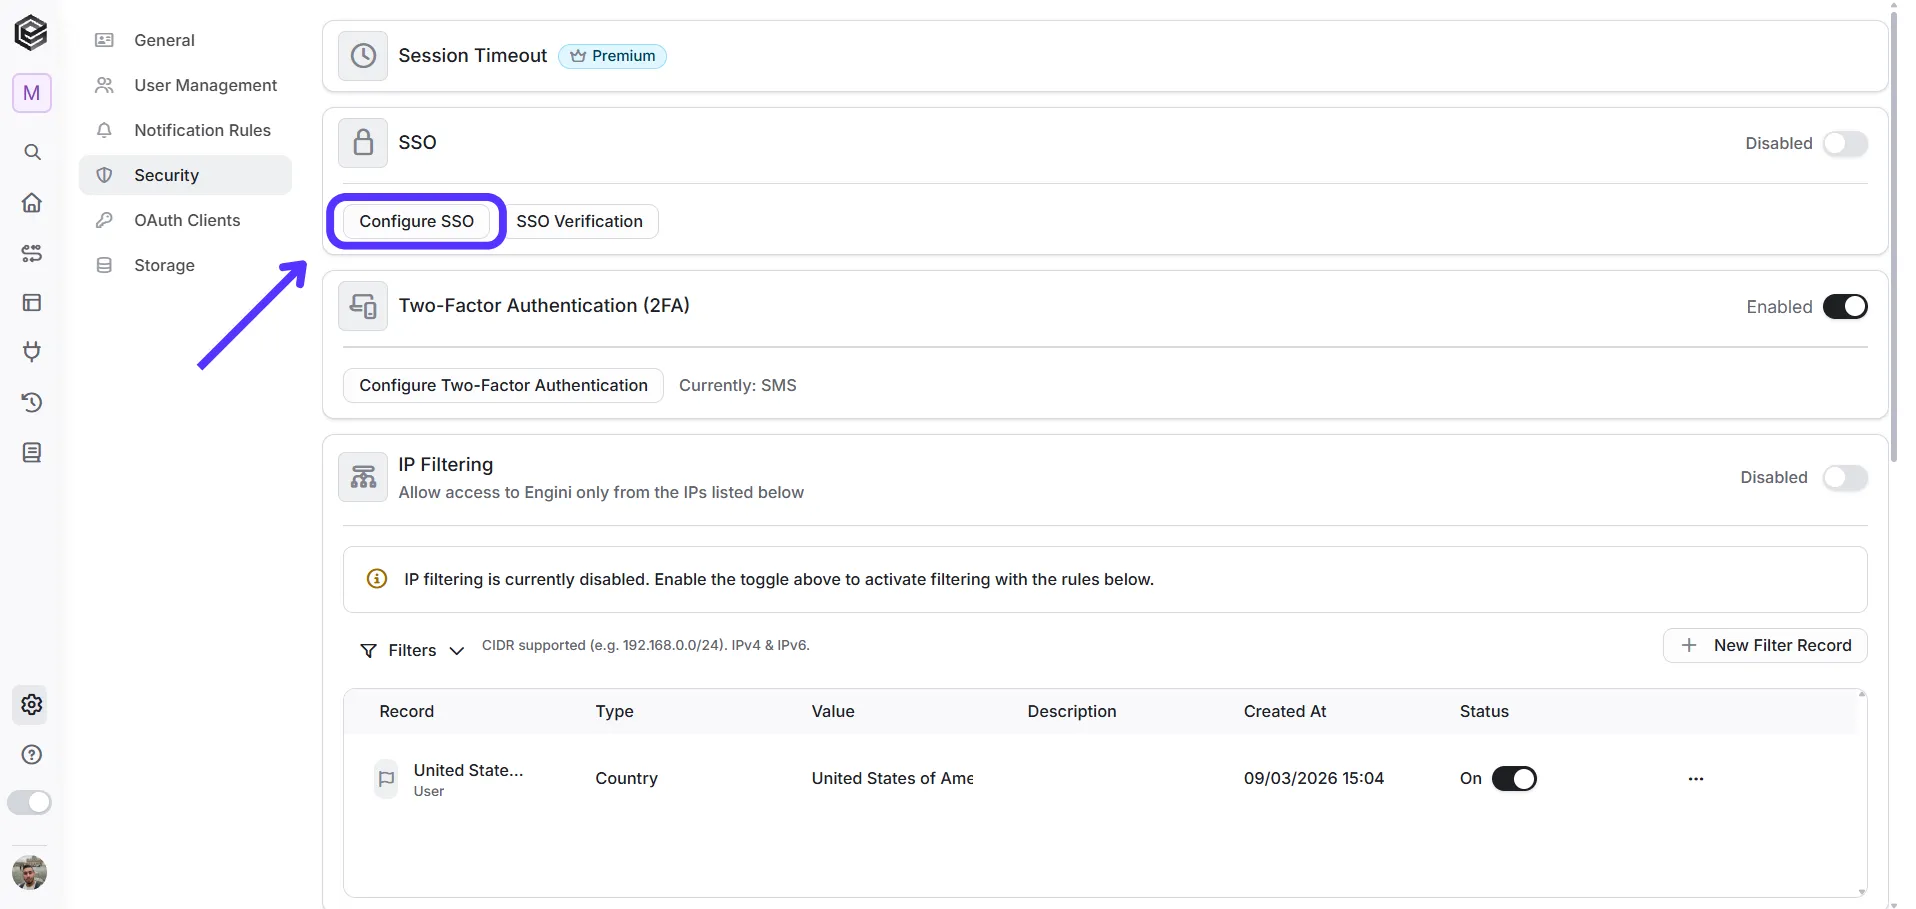The height and width of the screenshot is (909, 1916).
Task: Click the Created At column header
Action: tap(1284, 711)
